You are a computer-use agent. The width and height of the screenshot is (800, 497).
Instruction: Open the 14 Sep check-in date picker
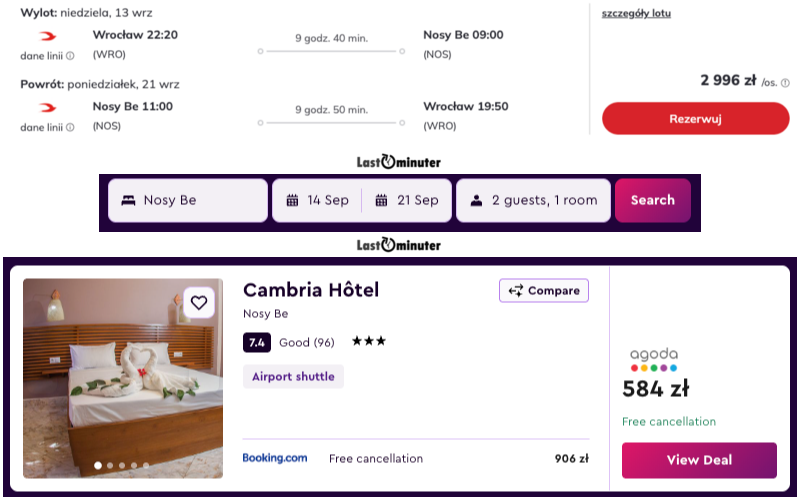click(x=317, y=201)
